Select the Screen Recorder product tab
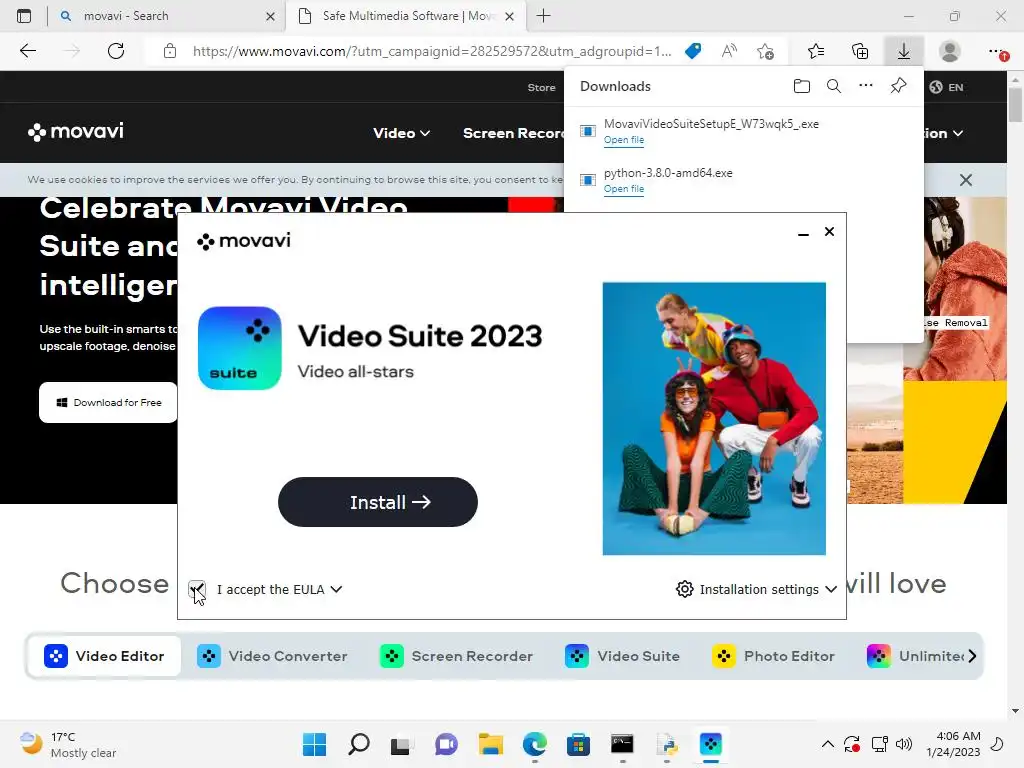 tap(456, 656)
